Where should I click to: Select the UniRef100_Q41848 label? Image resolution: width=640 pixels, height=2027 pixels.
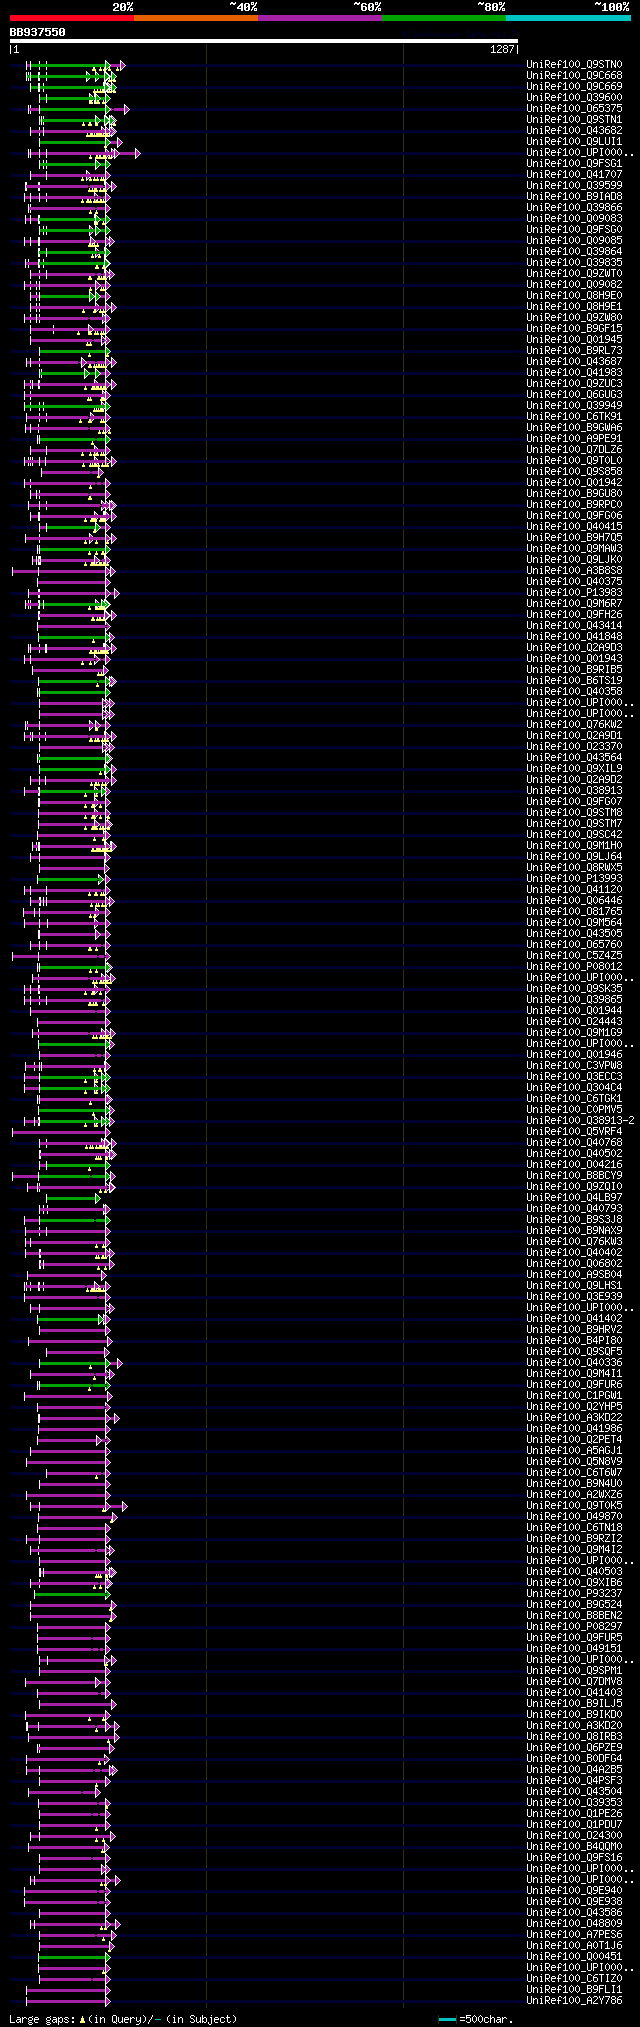coord(574,637)
